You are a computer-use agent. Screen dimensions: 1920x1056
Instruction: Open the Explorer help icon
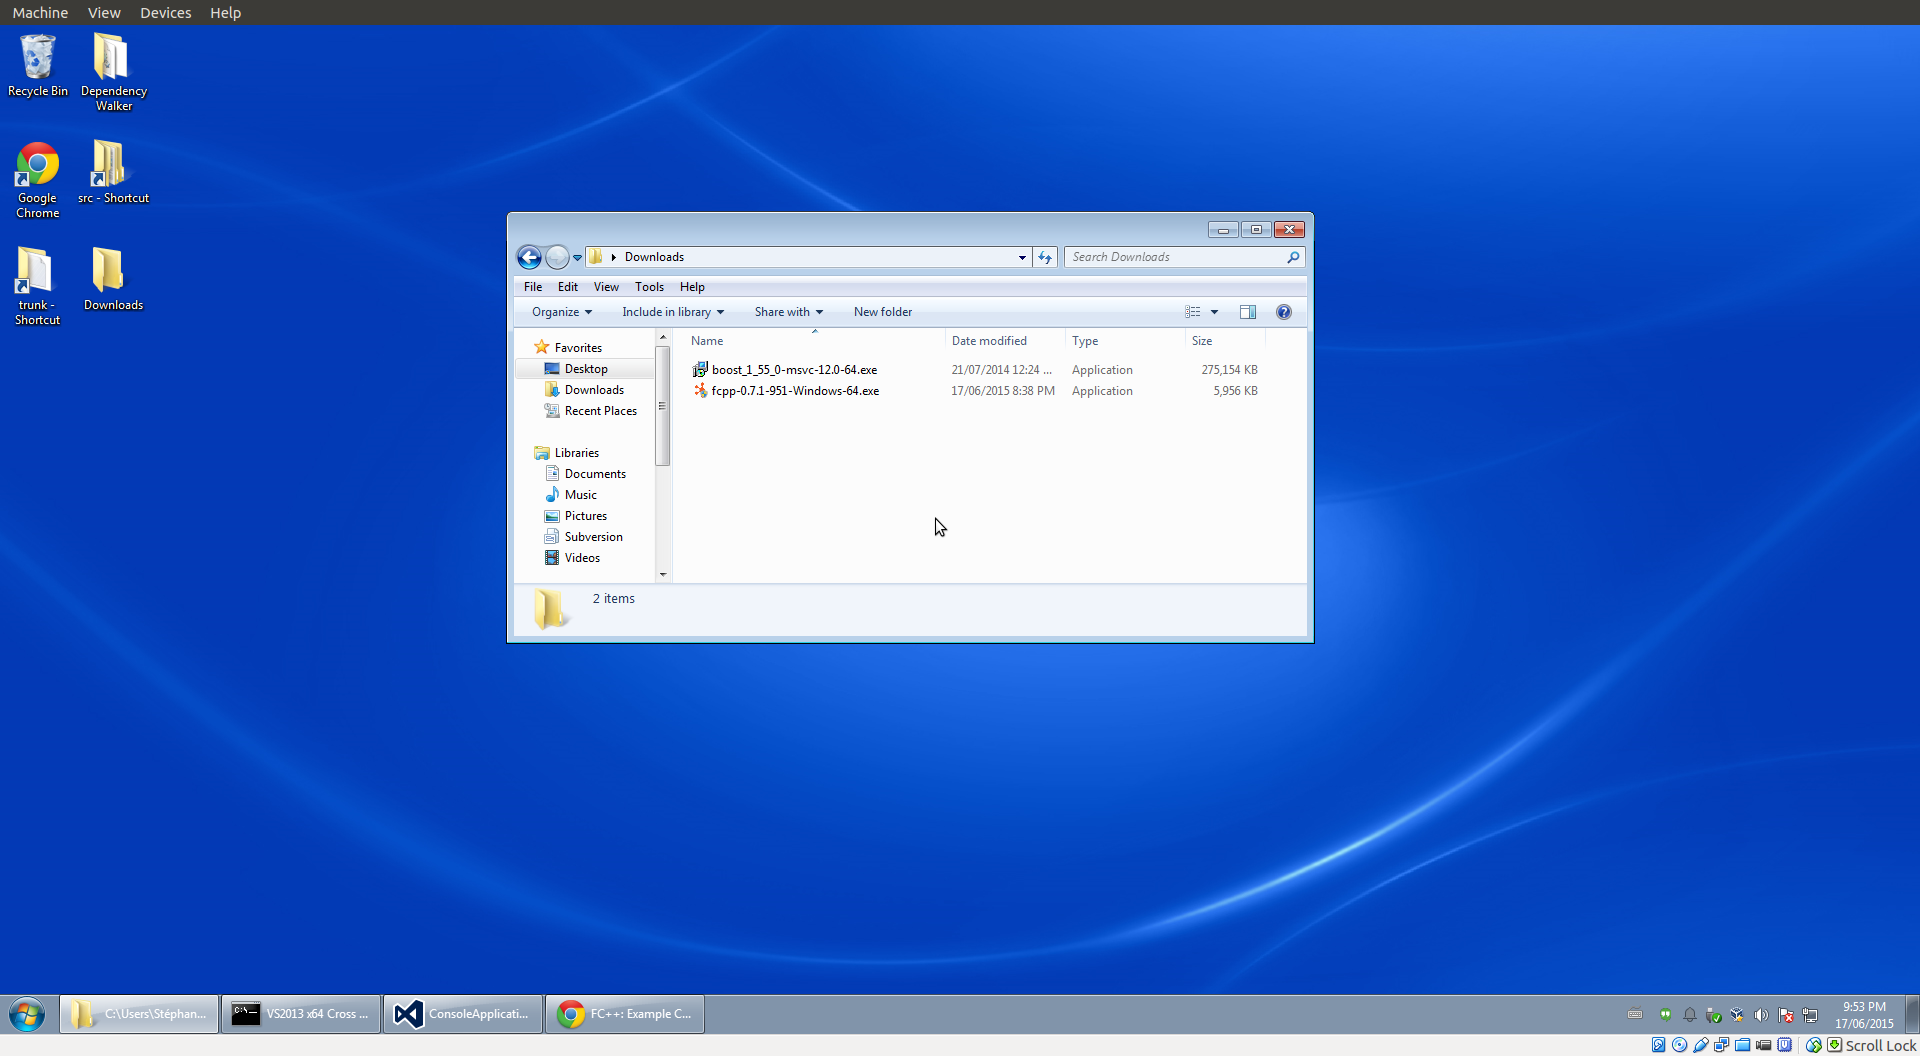click(x=1284, y=312)
